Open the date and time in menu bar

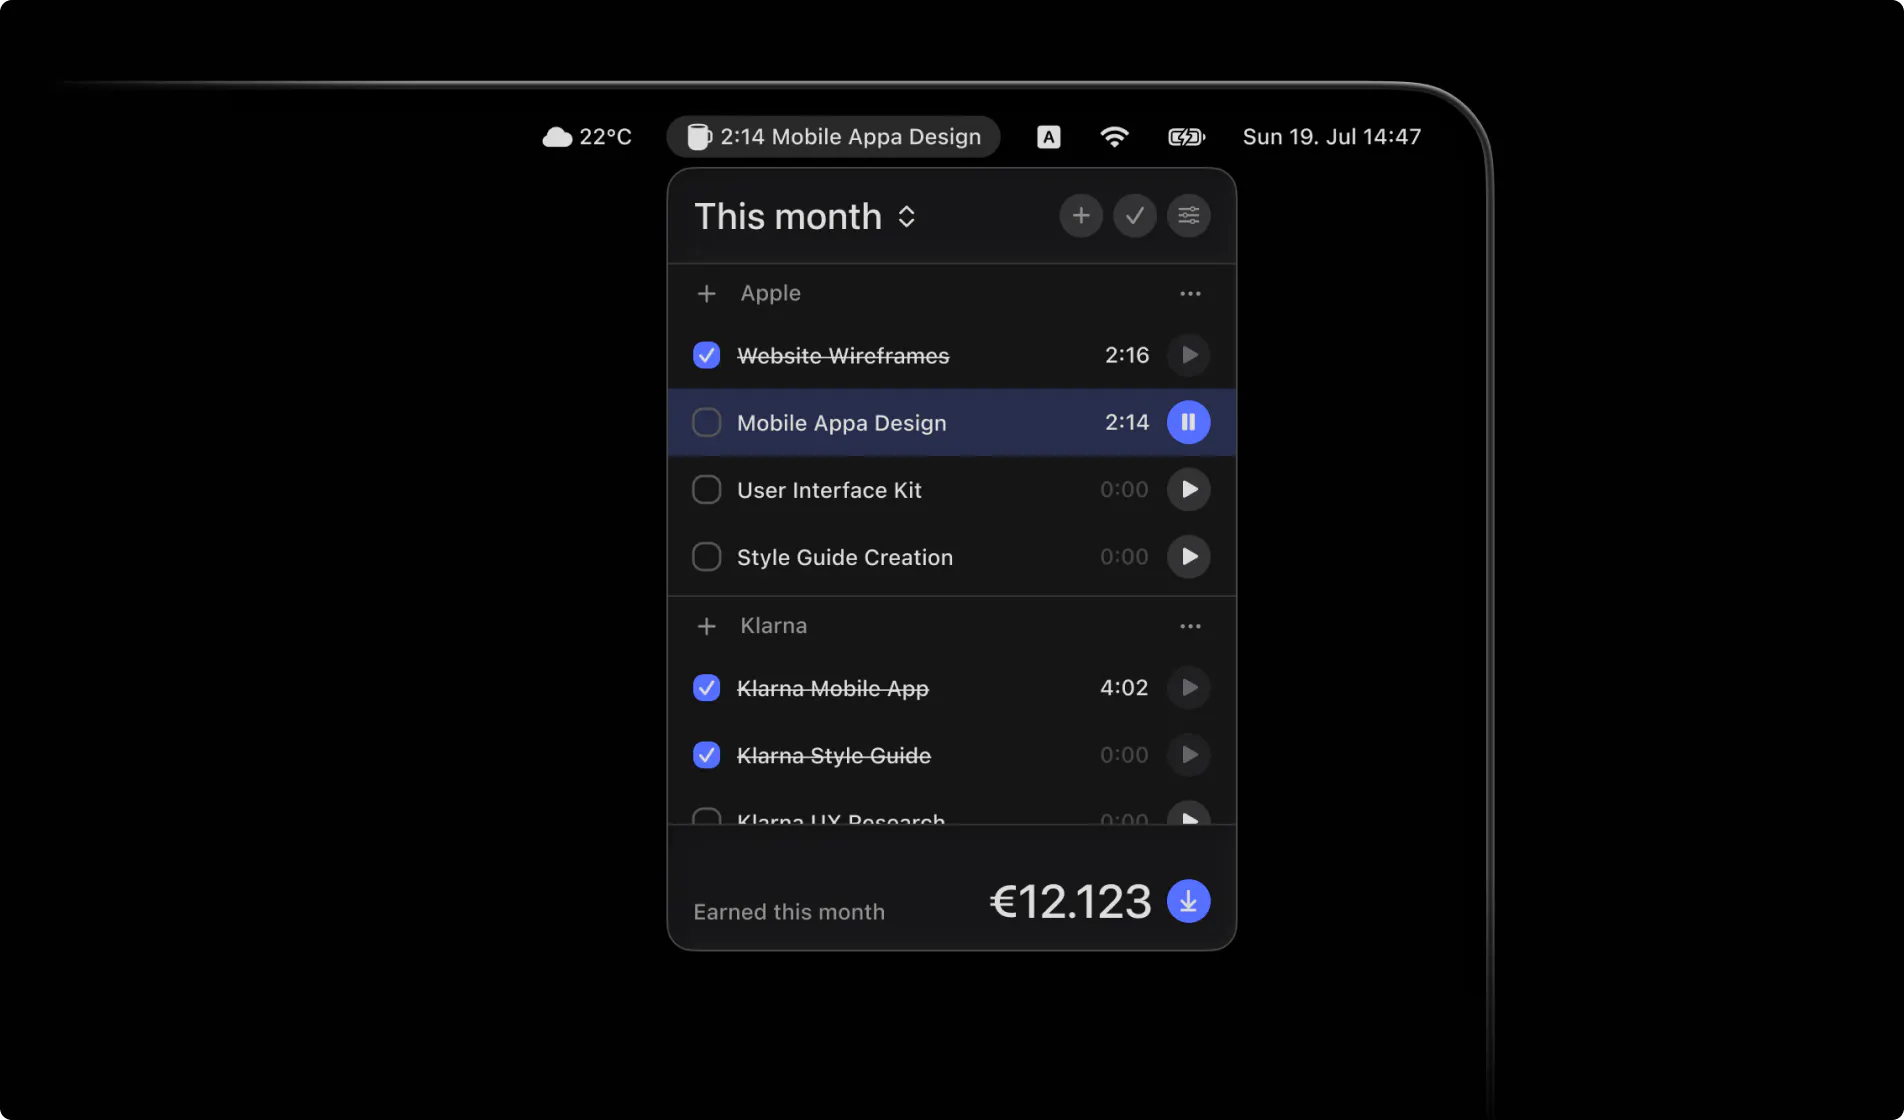coord(1332,137)
